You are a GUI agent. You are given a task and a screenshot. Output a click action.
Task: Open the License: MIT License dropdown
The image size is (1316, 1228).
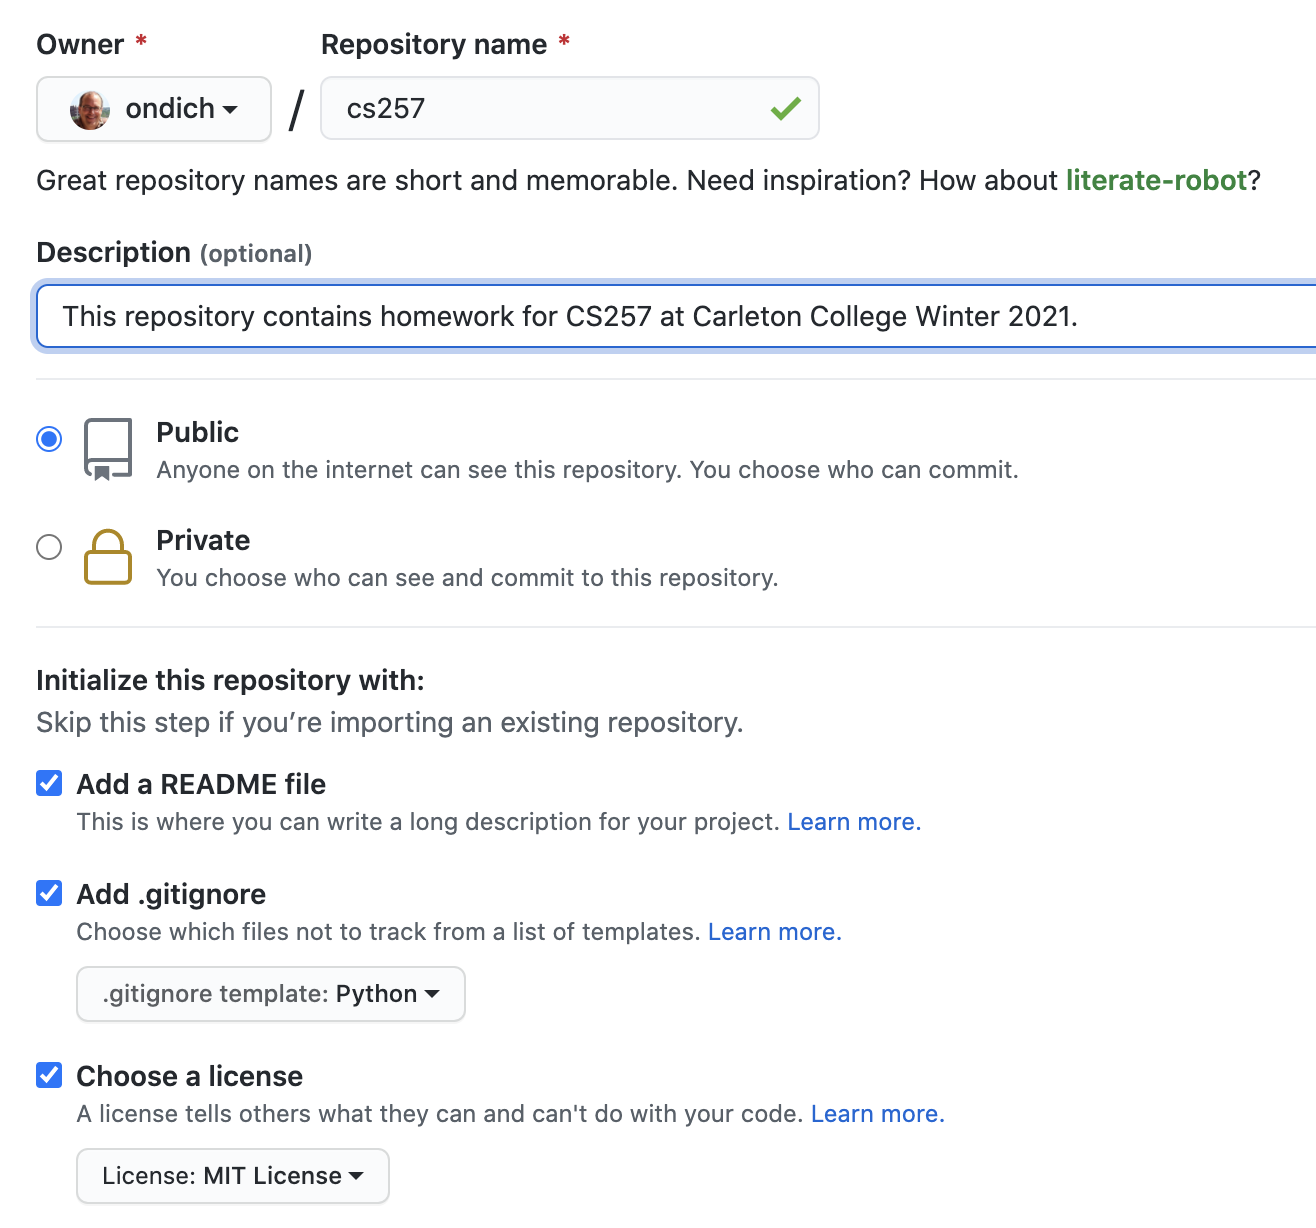[233, 1176]
